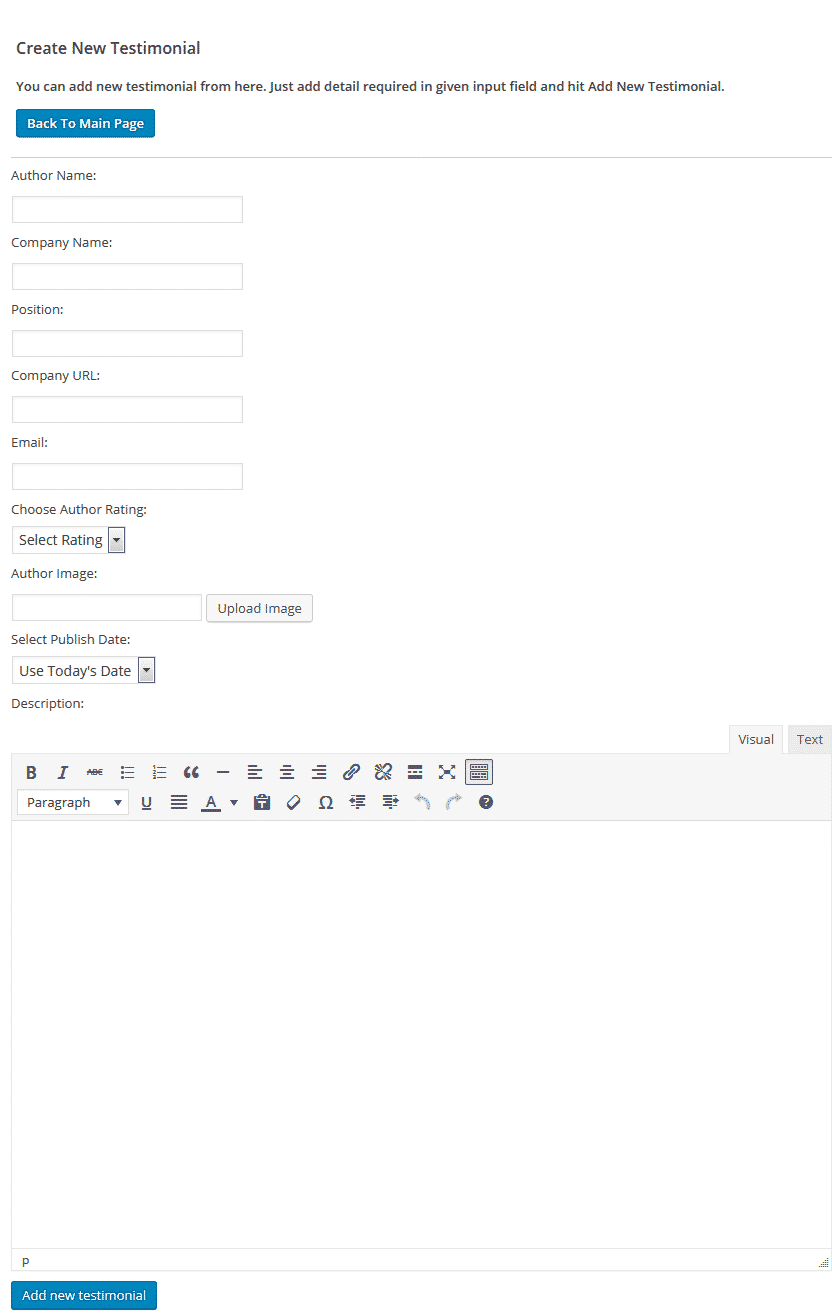Remove link with unlink icon
Screen dimensions: 832x1313
(x=383, y=772)
